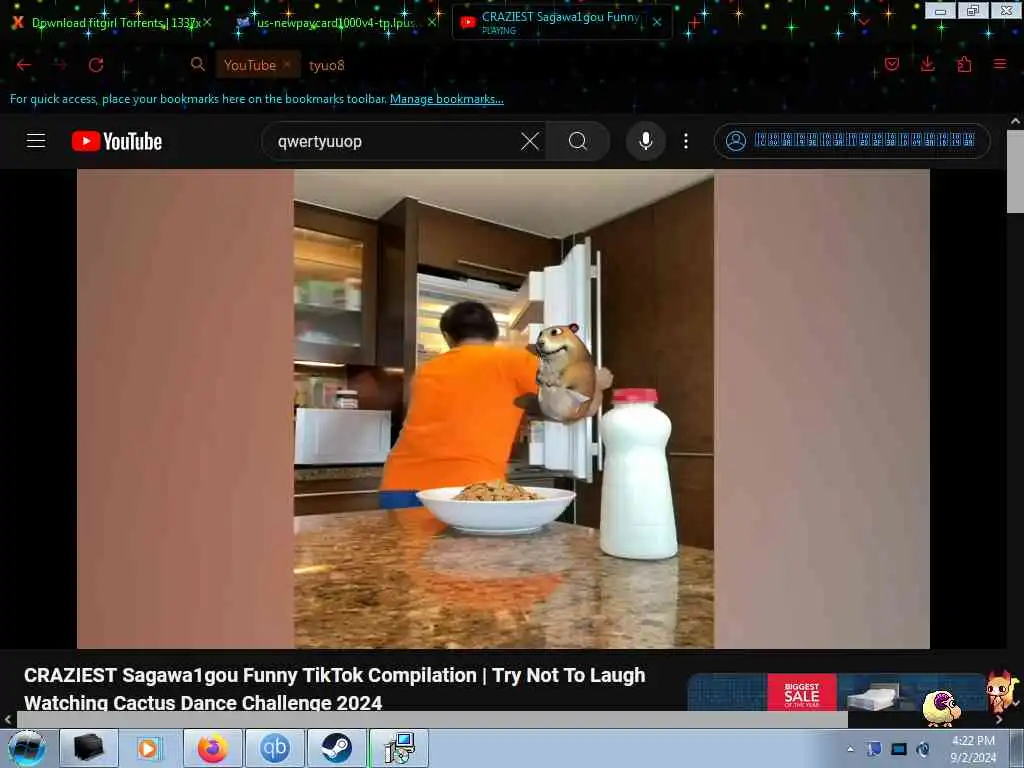Expand the list-all-tabs chevron in tab bar
This screenshot has height=768, width=1024.
[864, 22]
